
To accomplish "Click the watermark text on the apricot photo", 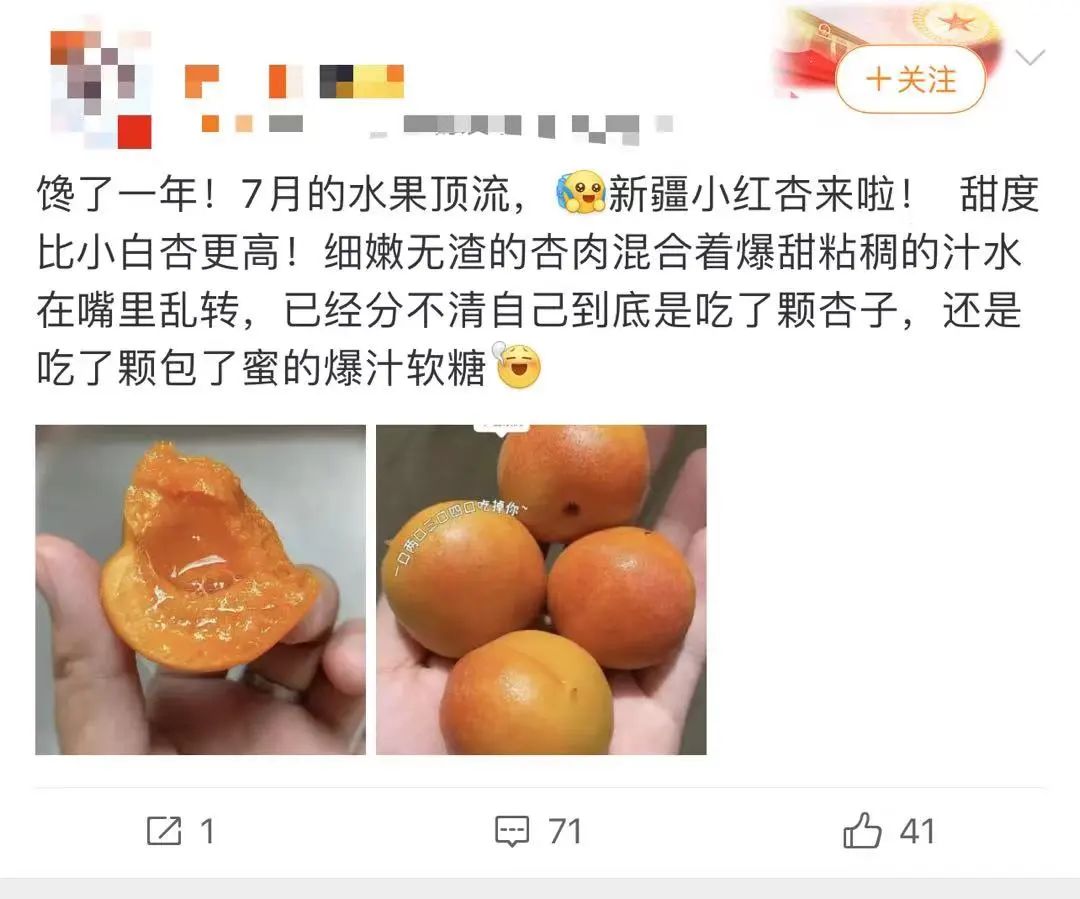I will (459, 534).
